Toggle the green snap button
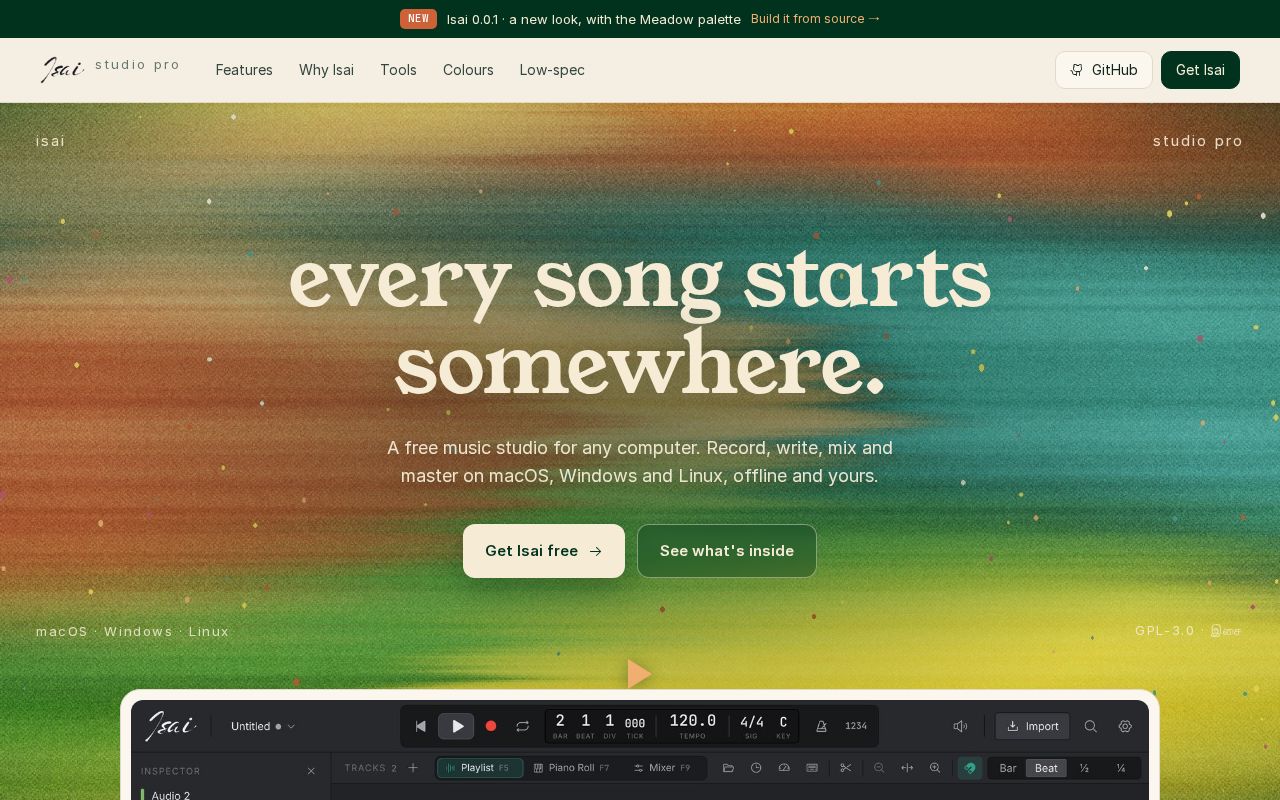Image resolution: width=1280 pixels, height=800 pixels. (969, 768)
